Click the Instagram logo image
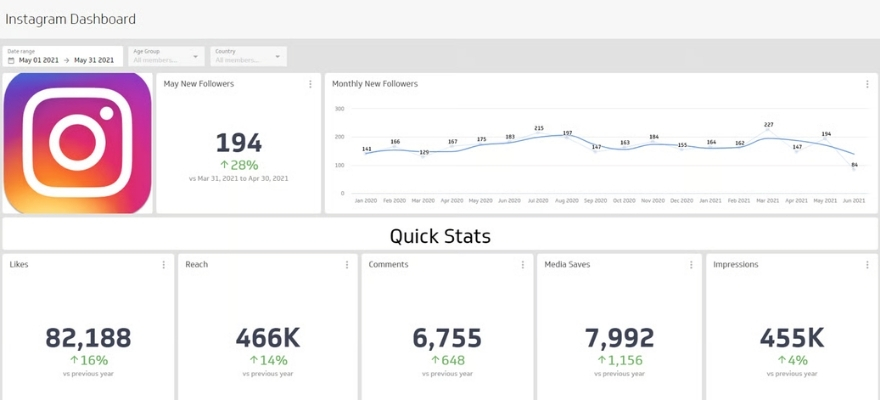This screenshot has height=400, width=880. [x=77, y=143]
